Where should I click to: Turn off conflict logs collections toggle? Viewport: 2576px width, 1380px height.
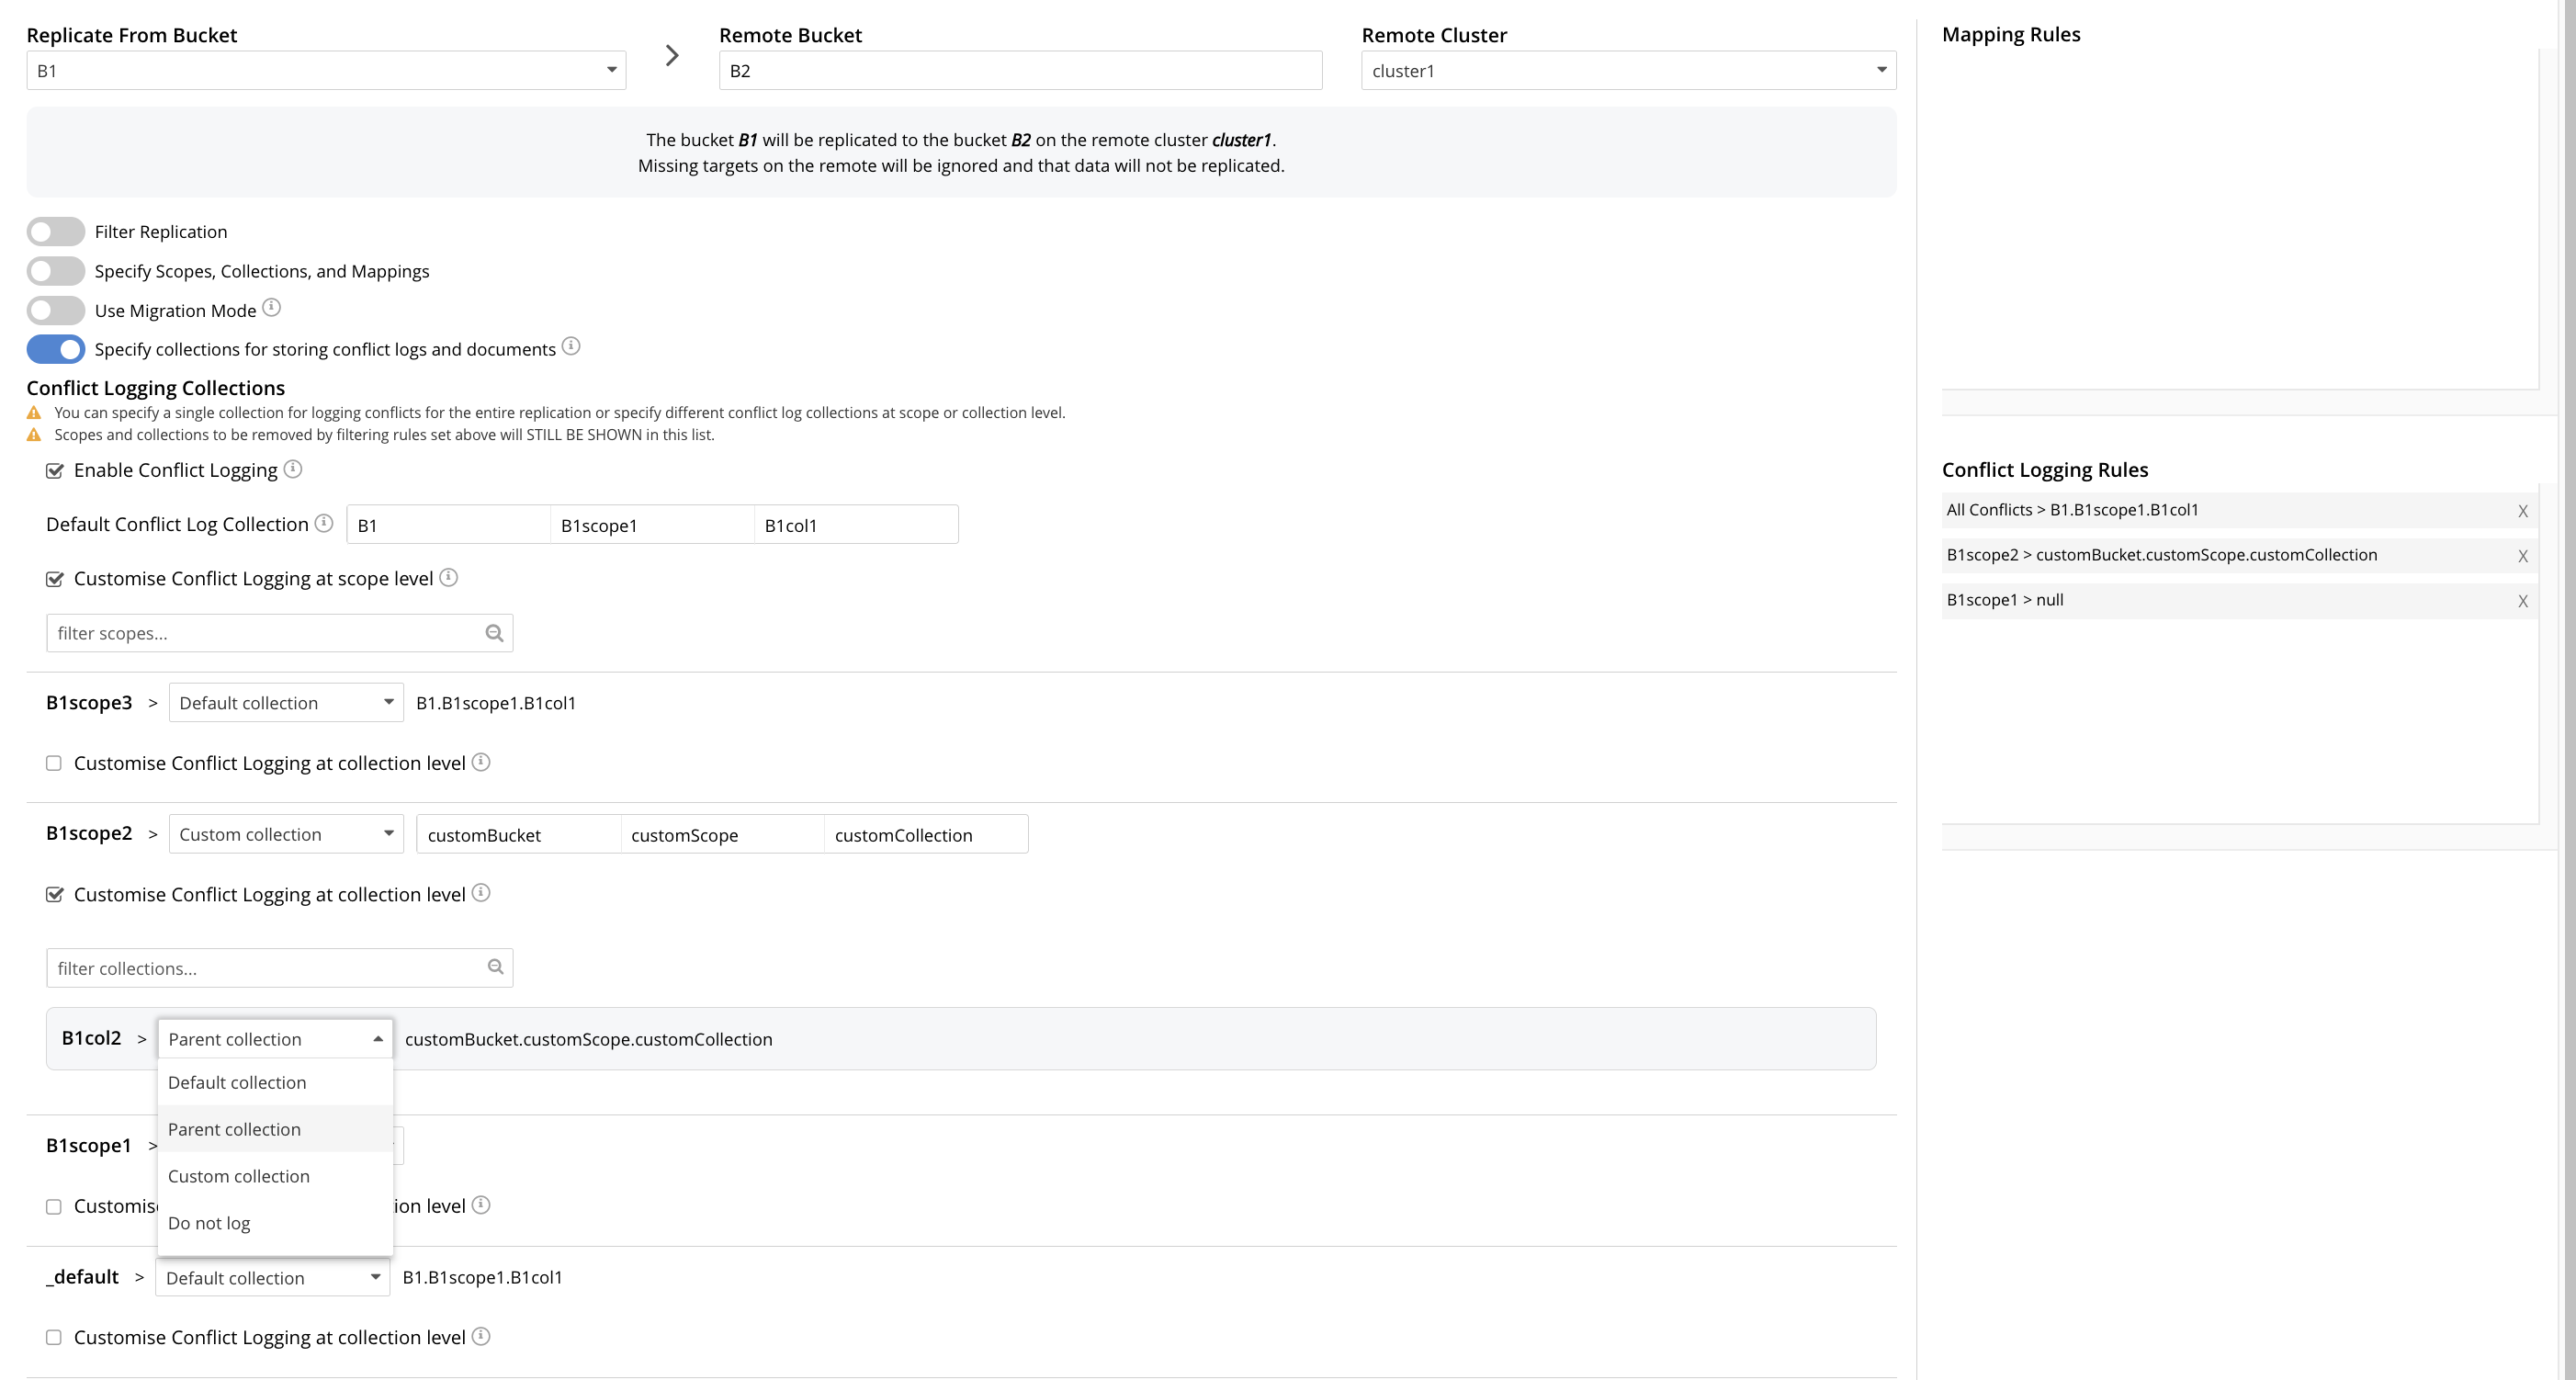pyautogui.click(x=56, y=349)
